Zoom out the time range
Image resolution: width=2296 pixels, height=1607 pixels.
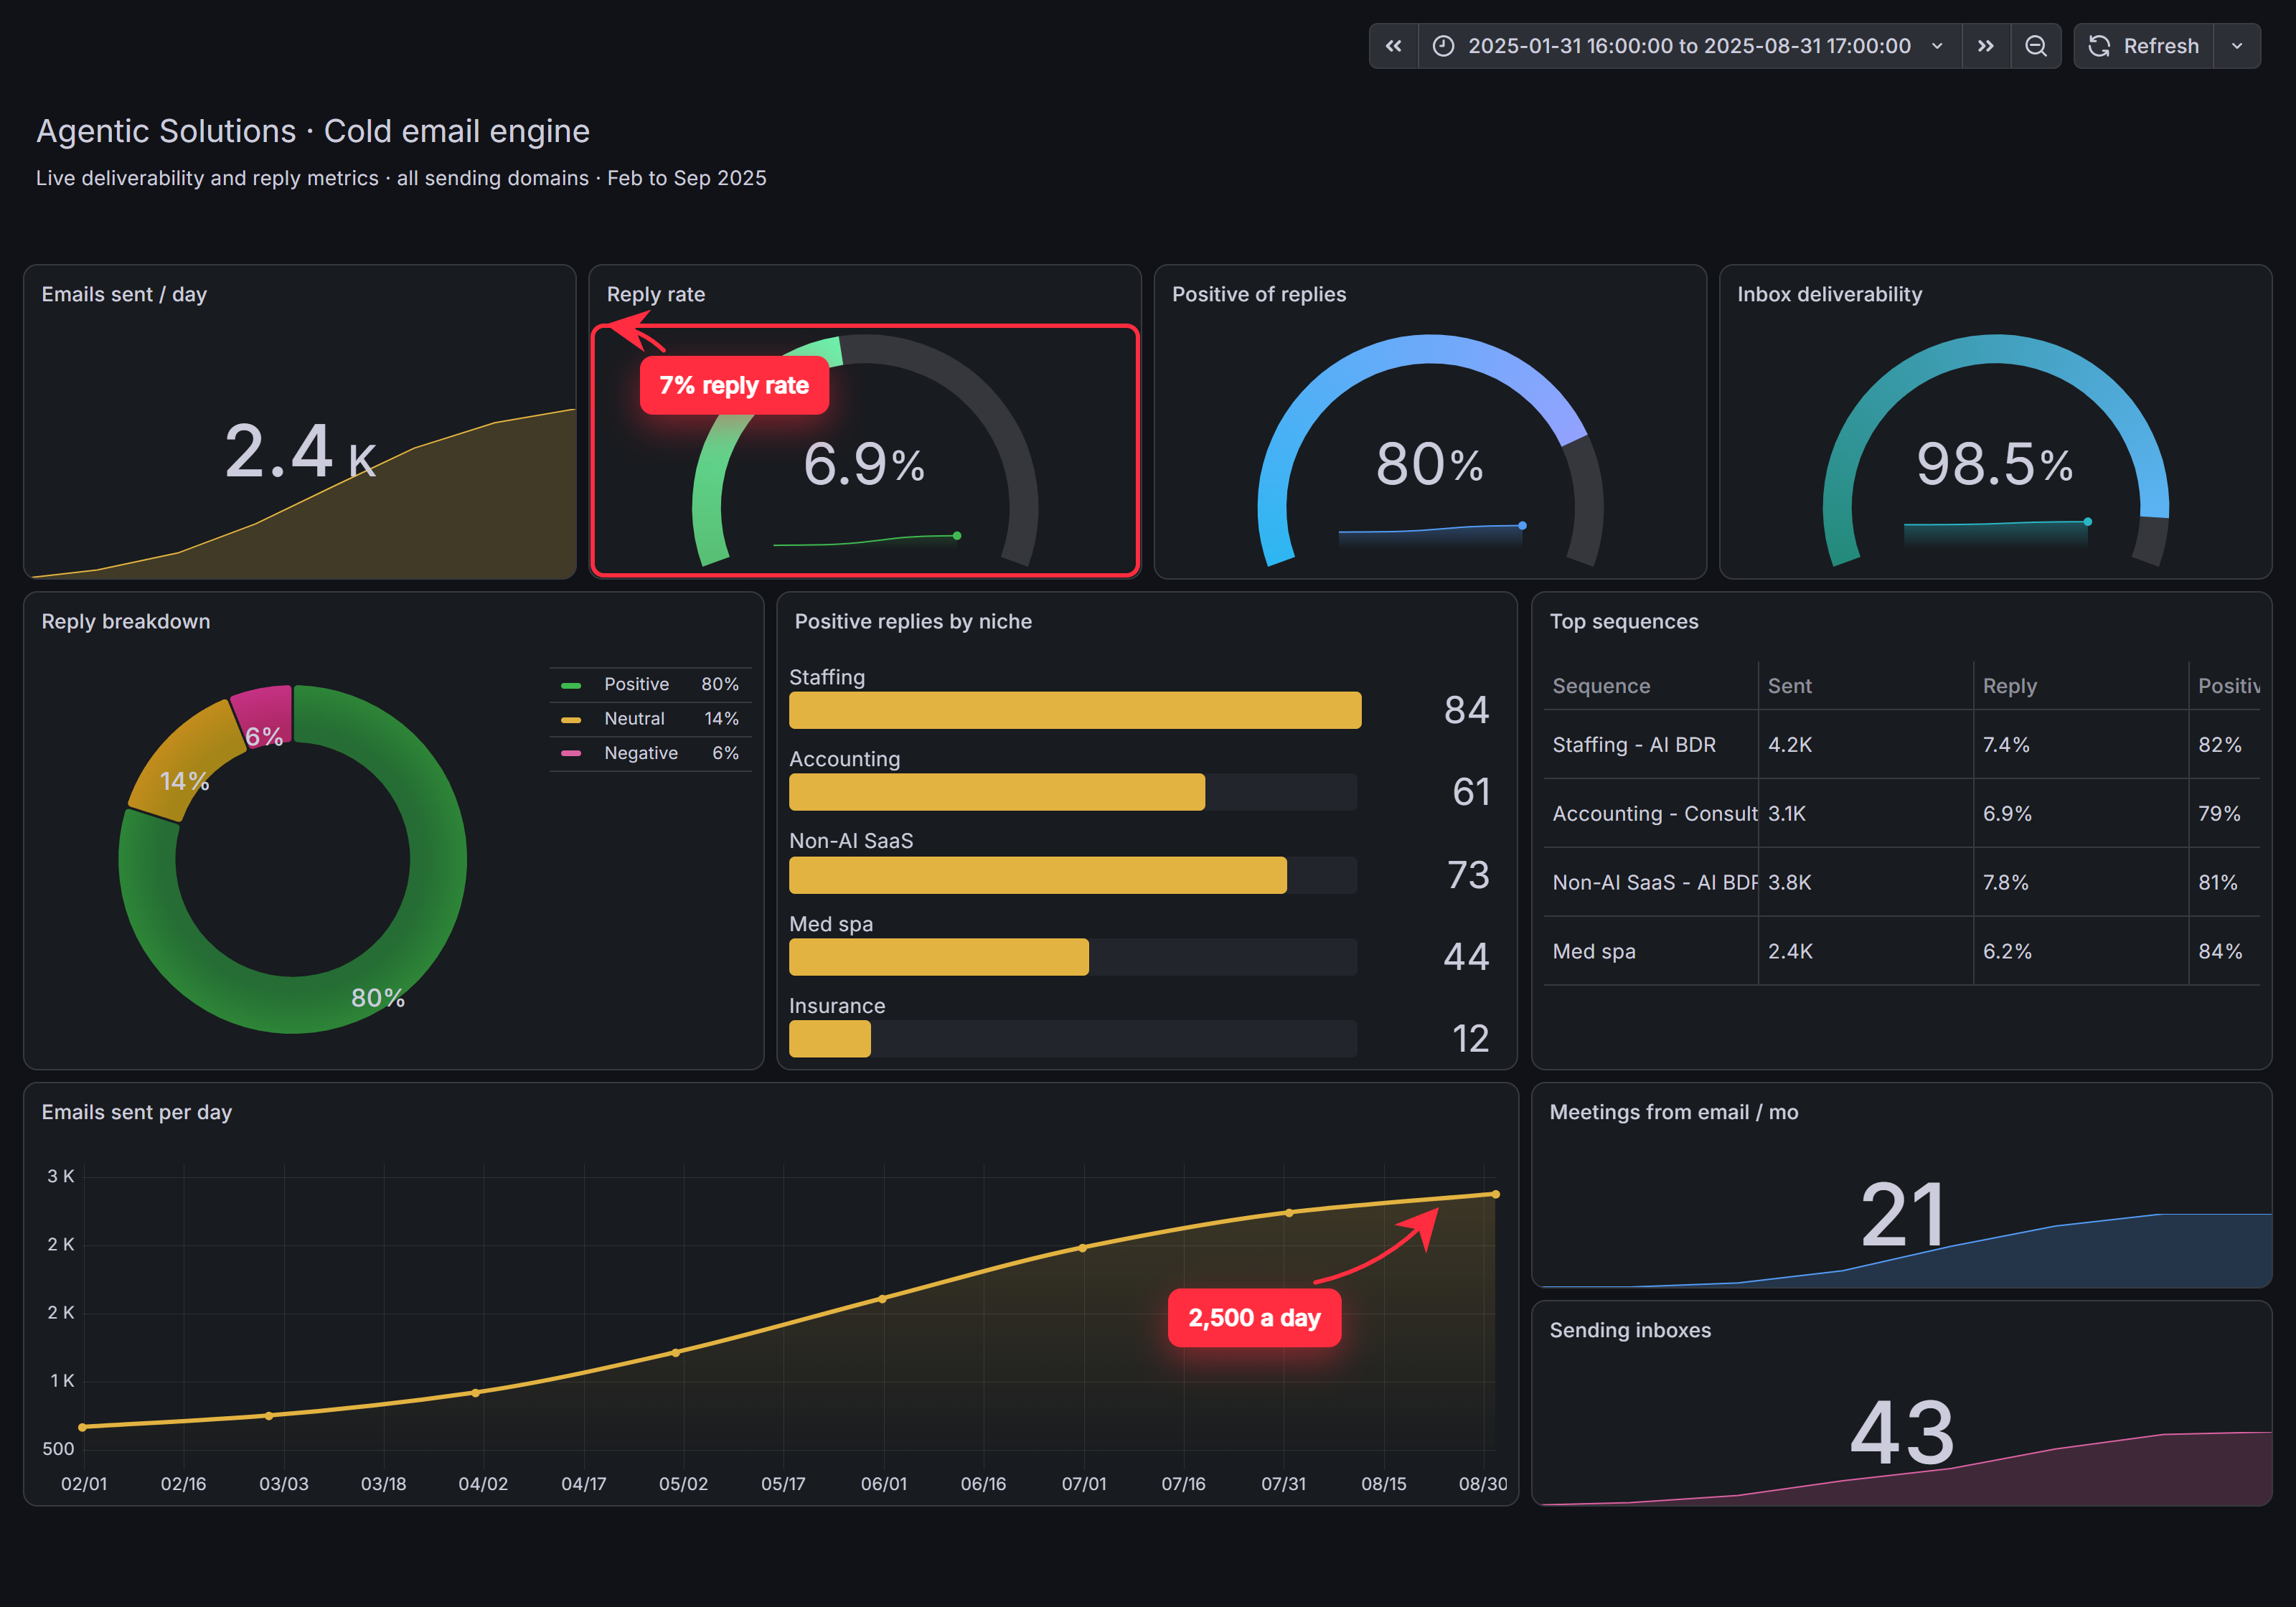pyautogui.click(x=2036, y=46)
